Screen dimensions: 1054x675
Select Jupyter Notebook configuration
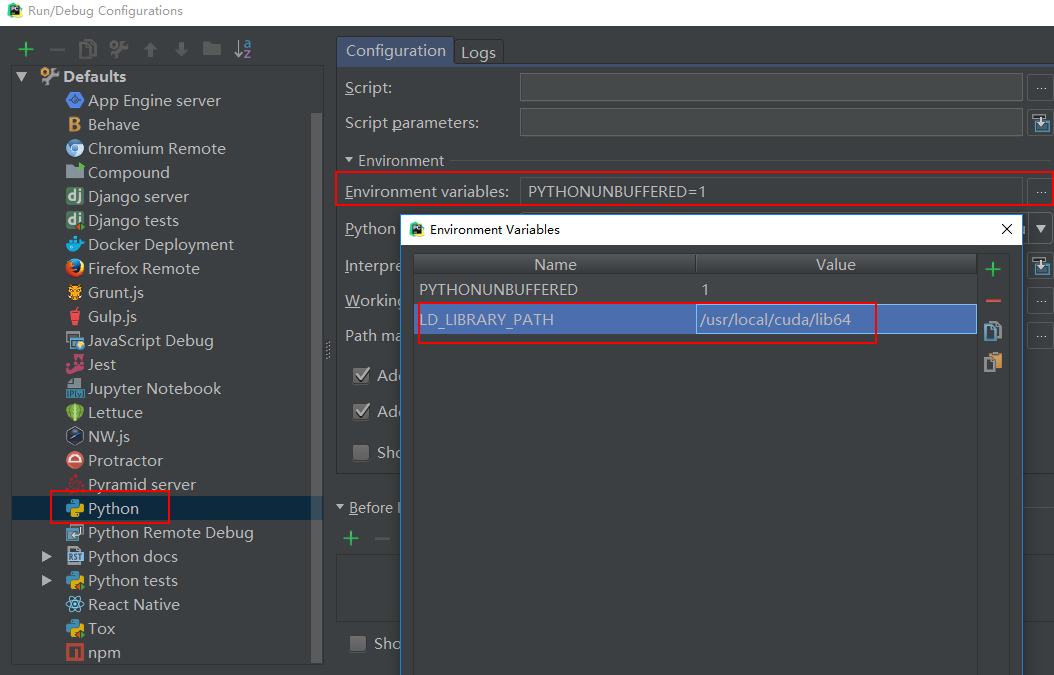[x=154, y=389]
